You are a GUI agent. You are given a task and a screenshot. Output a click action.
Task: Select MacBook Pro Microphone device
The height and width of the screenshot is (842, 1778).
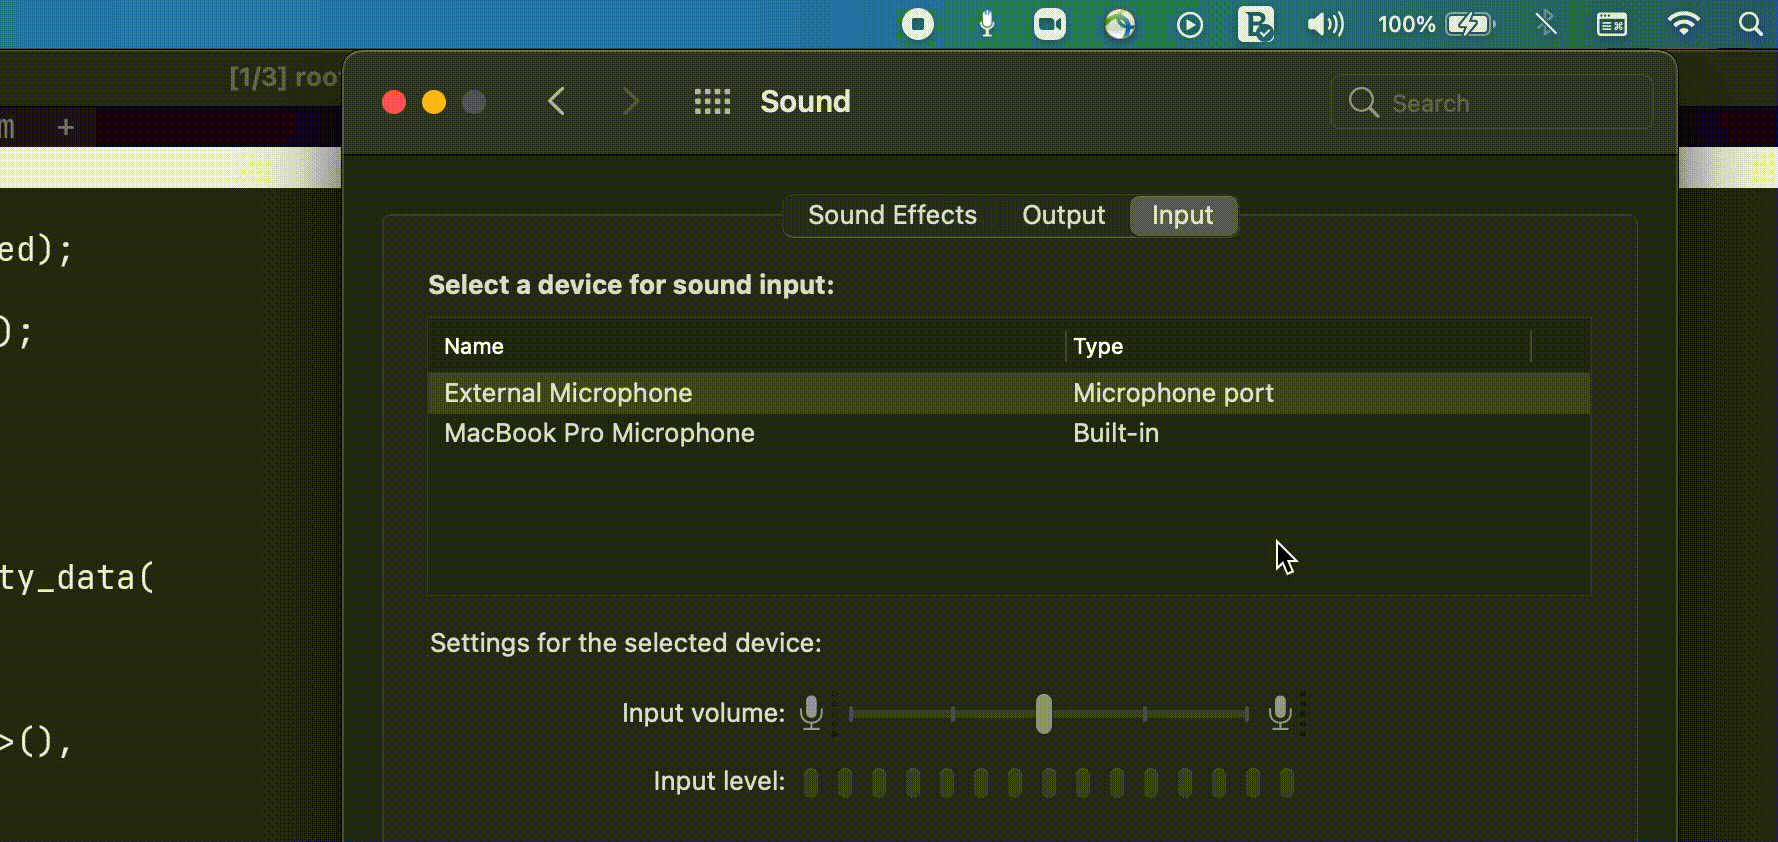coord(1008,433)
